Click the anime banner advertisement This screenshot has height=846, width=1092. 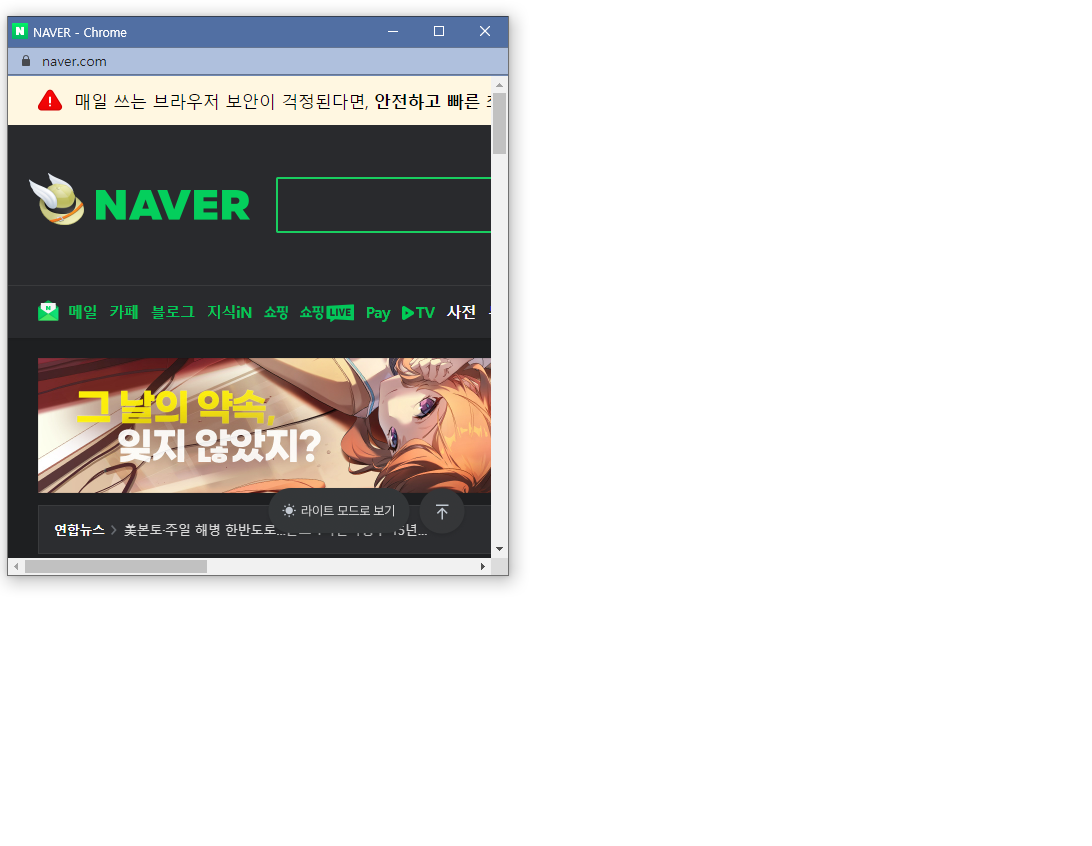click(x=264, y=425)
